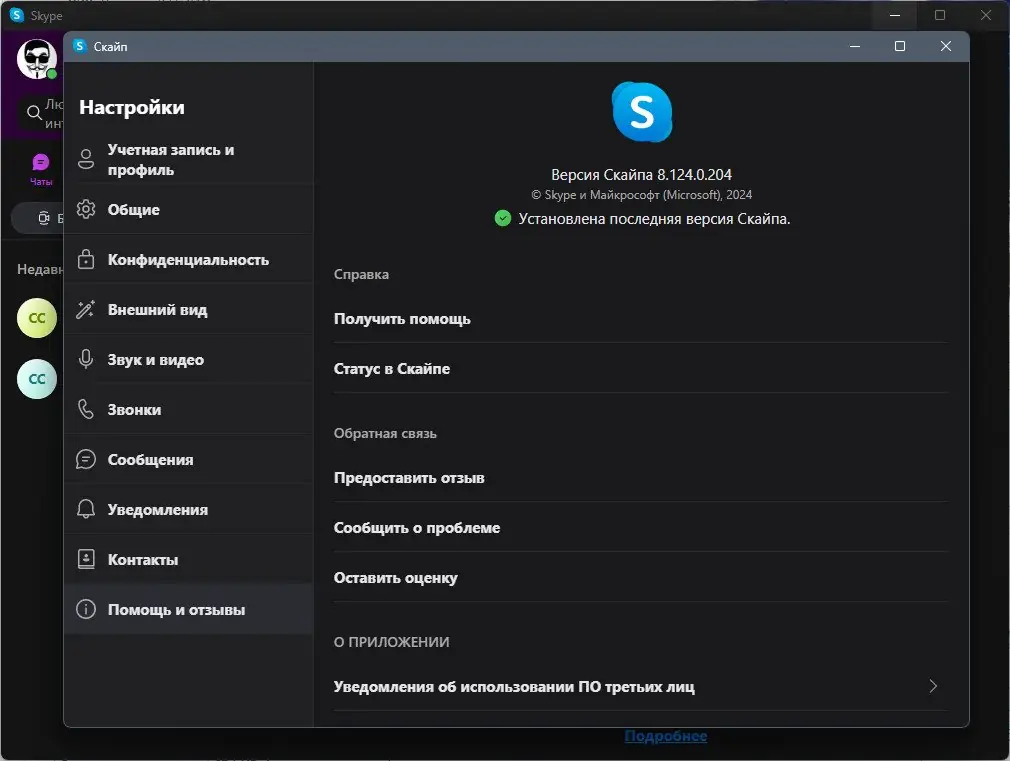Click the padlock icon beside Конфиденциальность
The height and width of the screenshot is (761, 1010).
pyautogui.click(x=86, y=259)
